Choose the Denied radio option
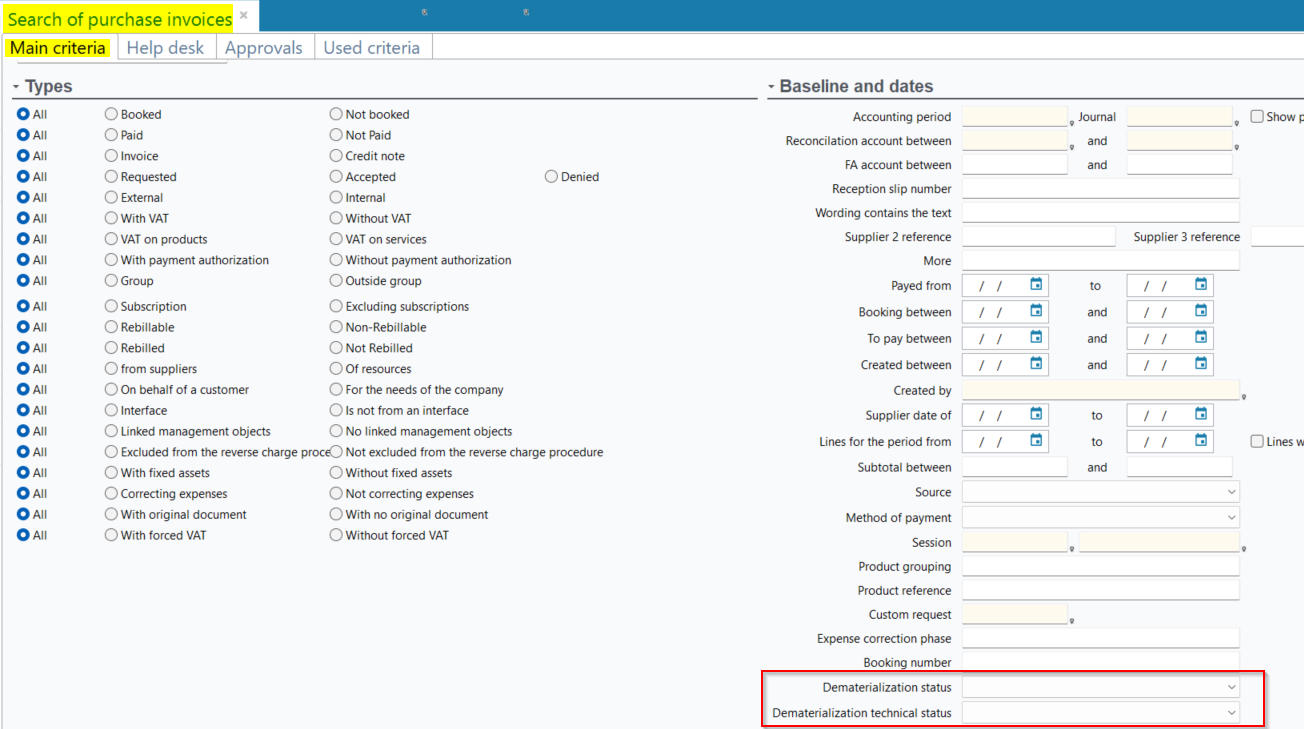Viewport: 1304px width, 729px height. [551, 177]
